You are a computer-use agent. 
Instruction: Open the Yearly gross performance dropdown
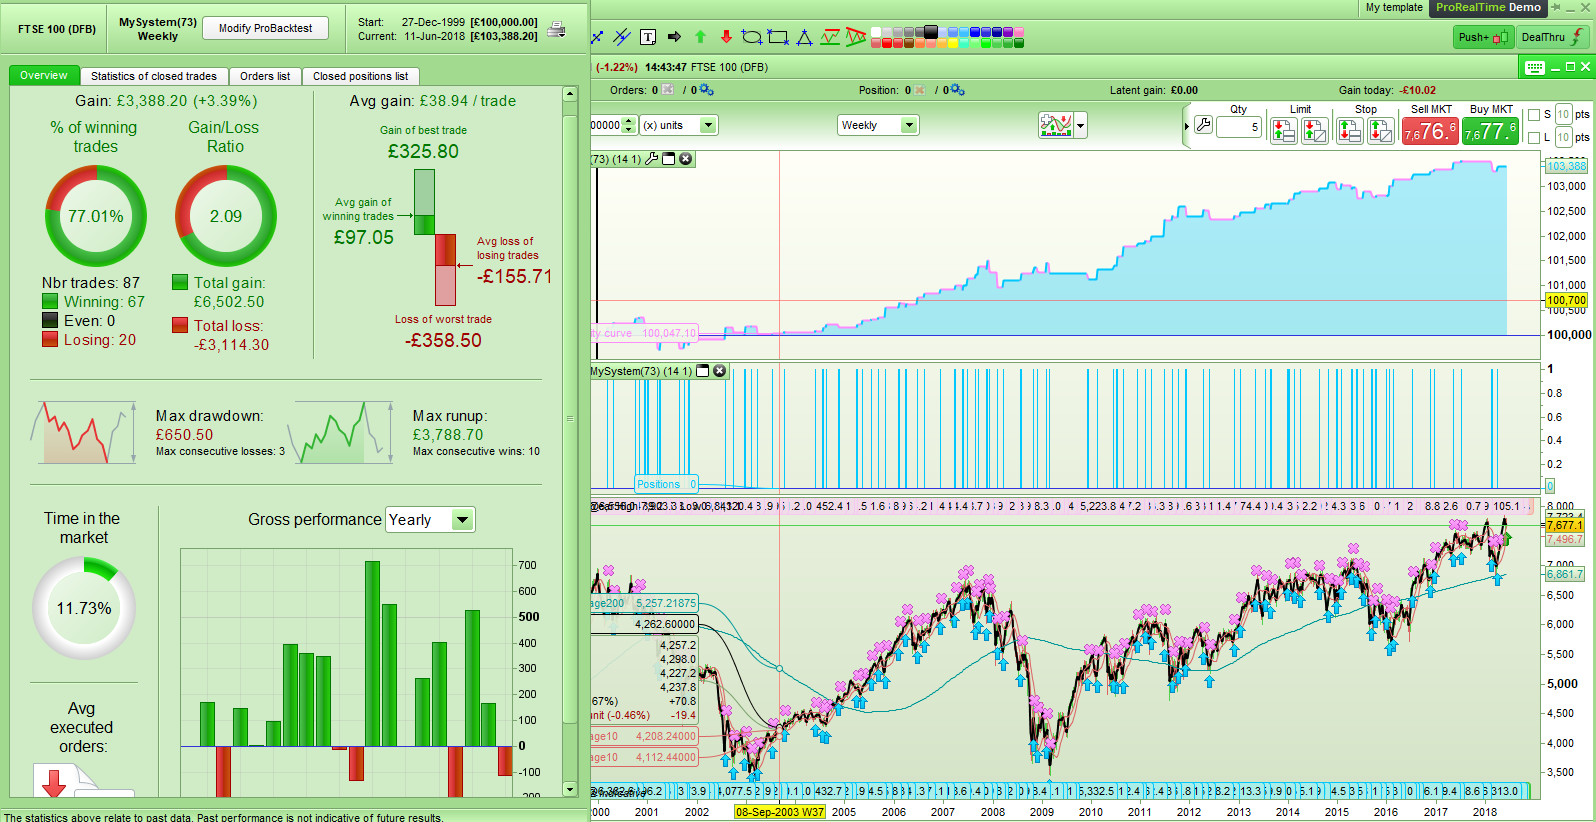(431, 520)
